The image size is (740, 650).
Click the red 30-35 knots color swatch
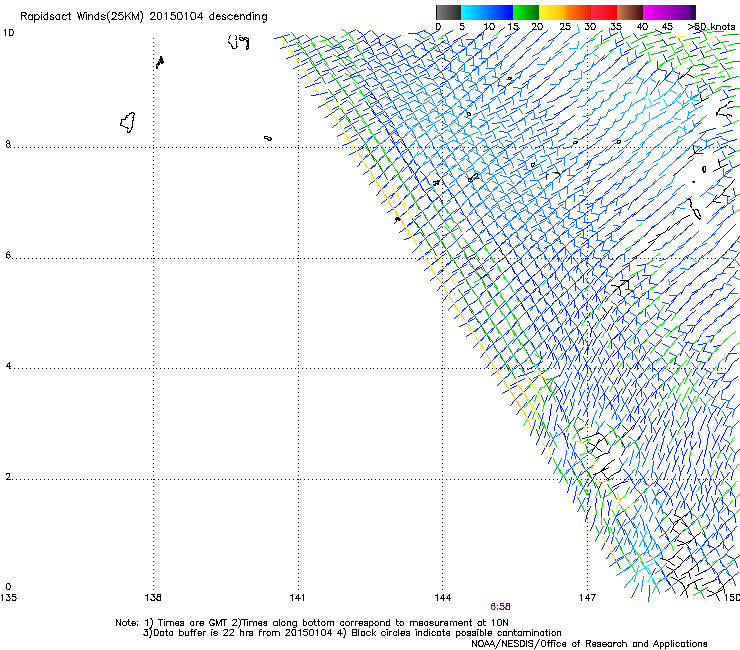tap(604, 12)
